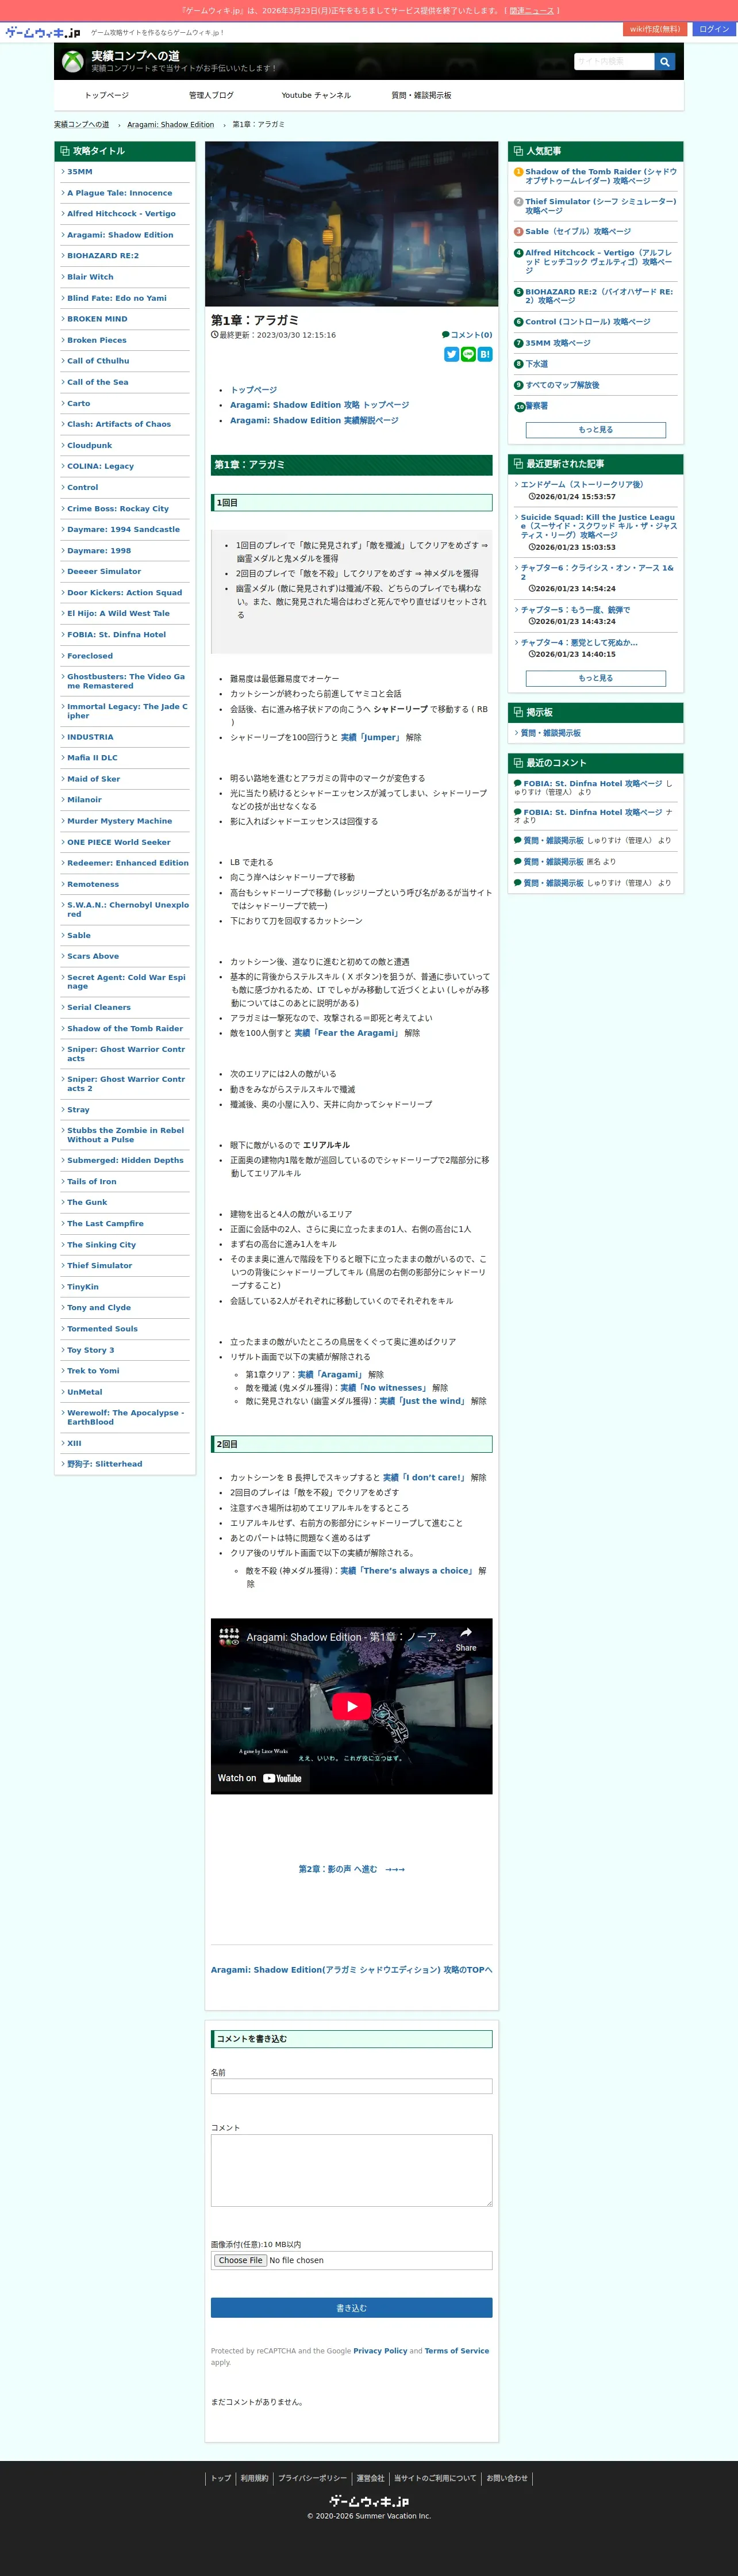Image resolution: width=738 pixels, height=2576 pixels.
Task: Open the 実績「There's always a choice」 link
Action: 407,1570
